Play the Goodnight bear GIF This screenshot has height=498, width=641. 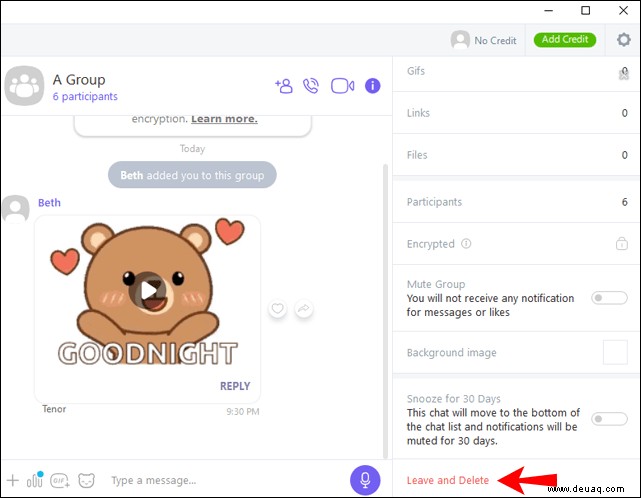click(148, 291)
